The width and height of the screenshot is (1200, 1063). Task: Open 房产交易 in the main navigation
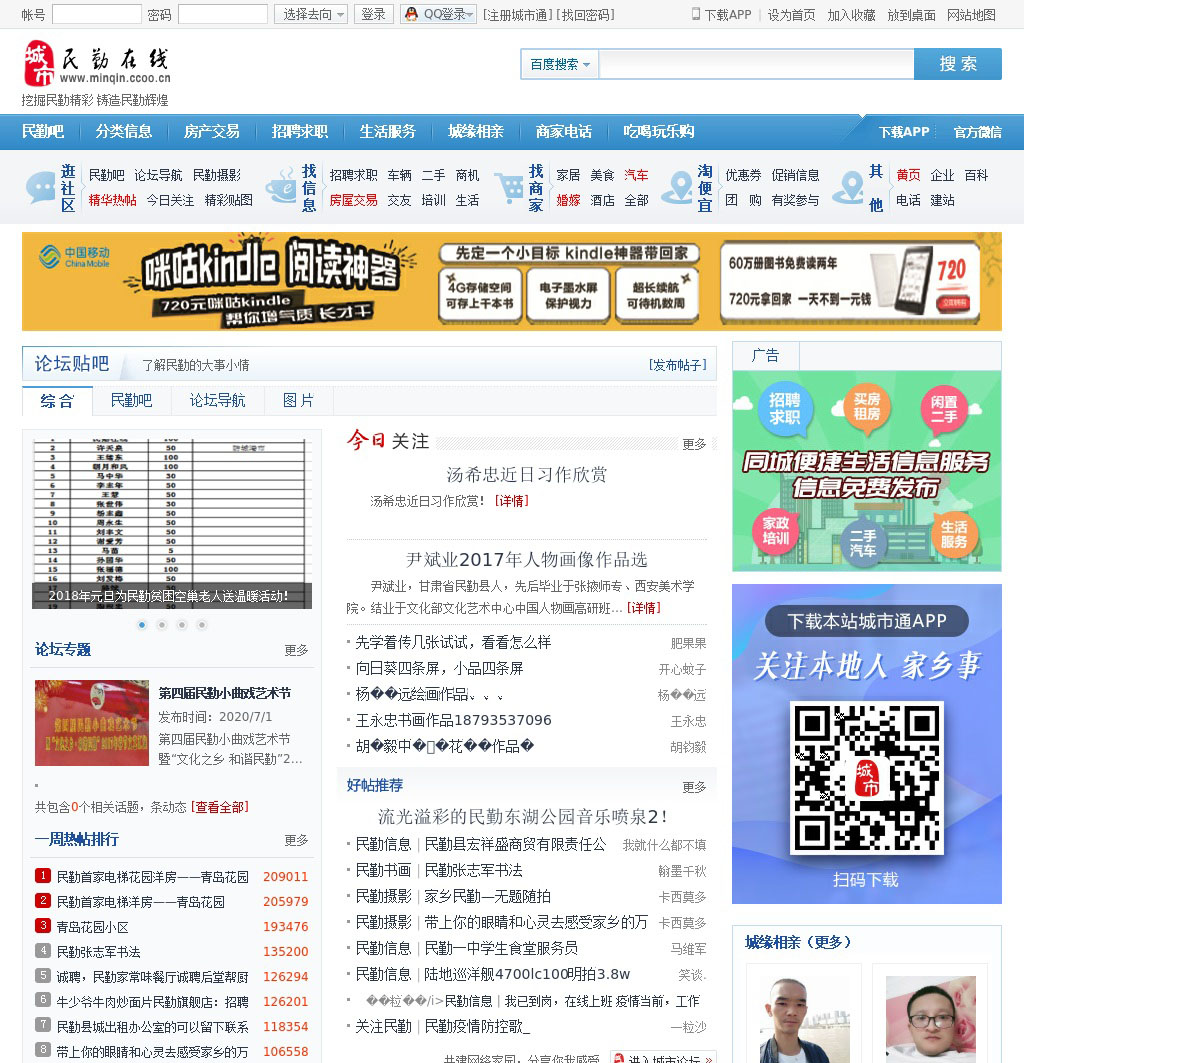tap(212, 131)
